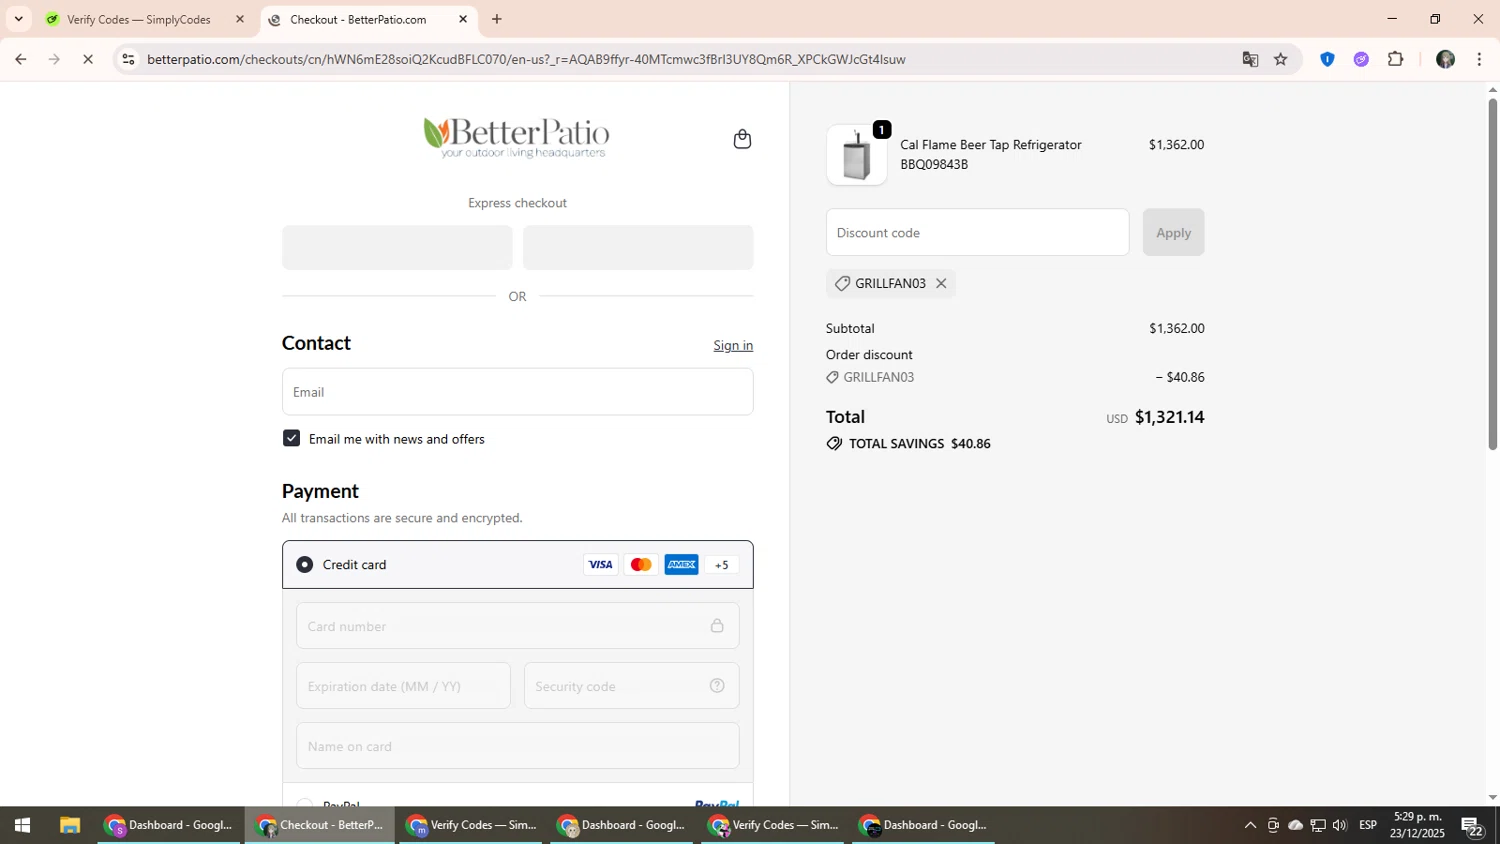The image size is (1500, 844).
Task: Click the Mastercard logo
Action: [641, 565]
